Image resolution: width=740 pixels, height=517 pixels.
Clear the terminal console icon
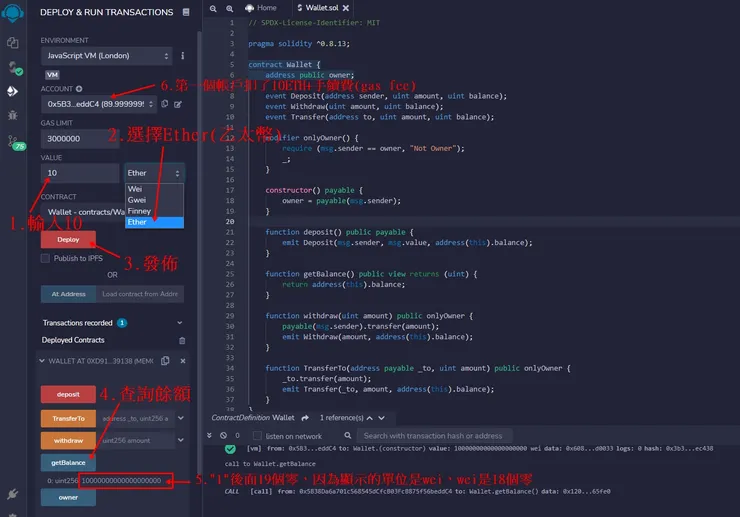click(223, 435)
